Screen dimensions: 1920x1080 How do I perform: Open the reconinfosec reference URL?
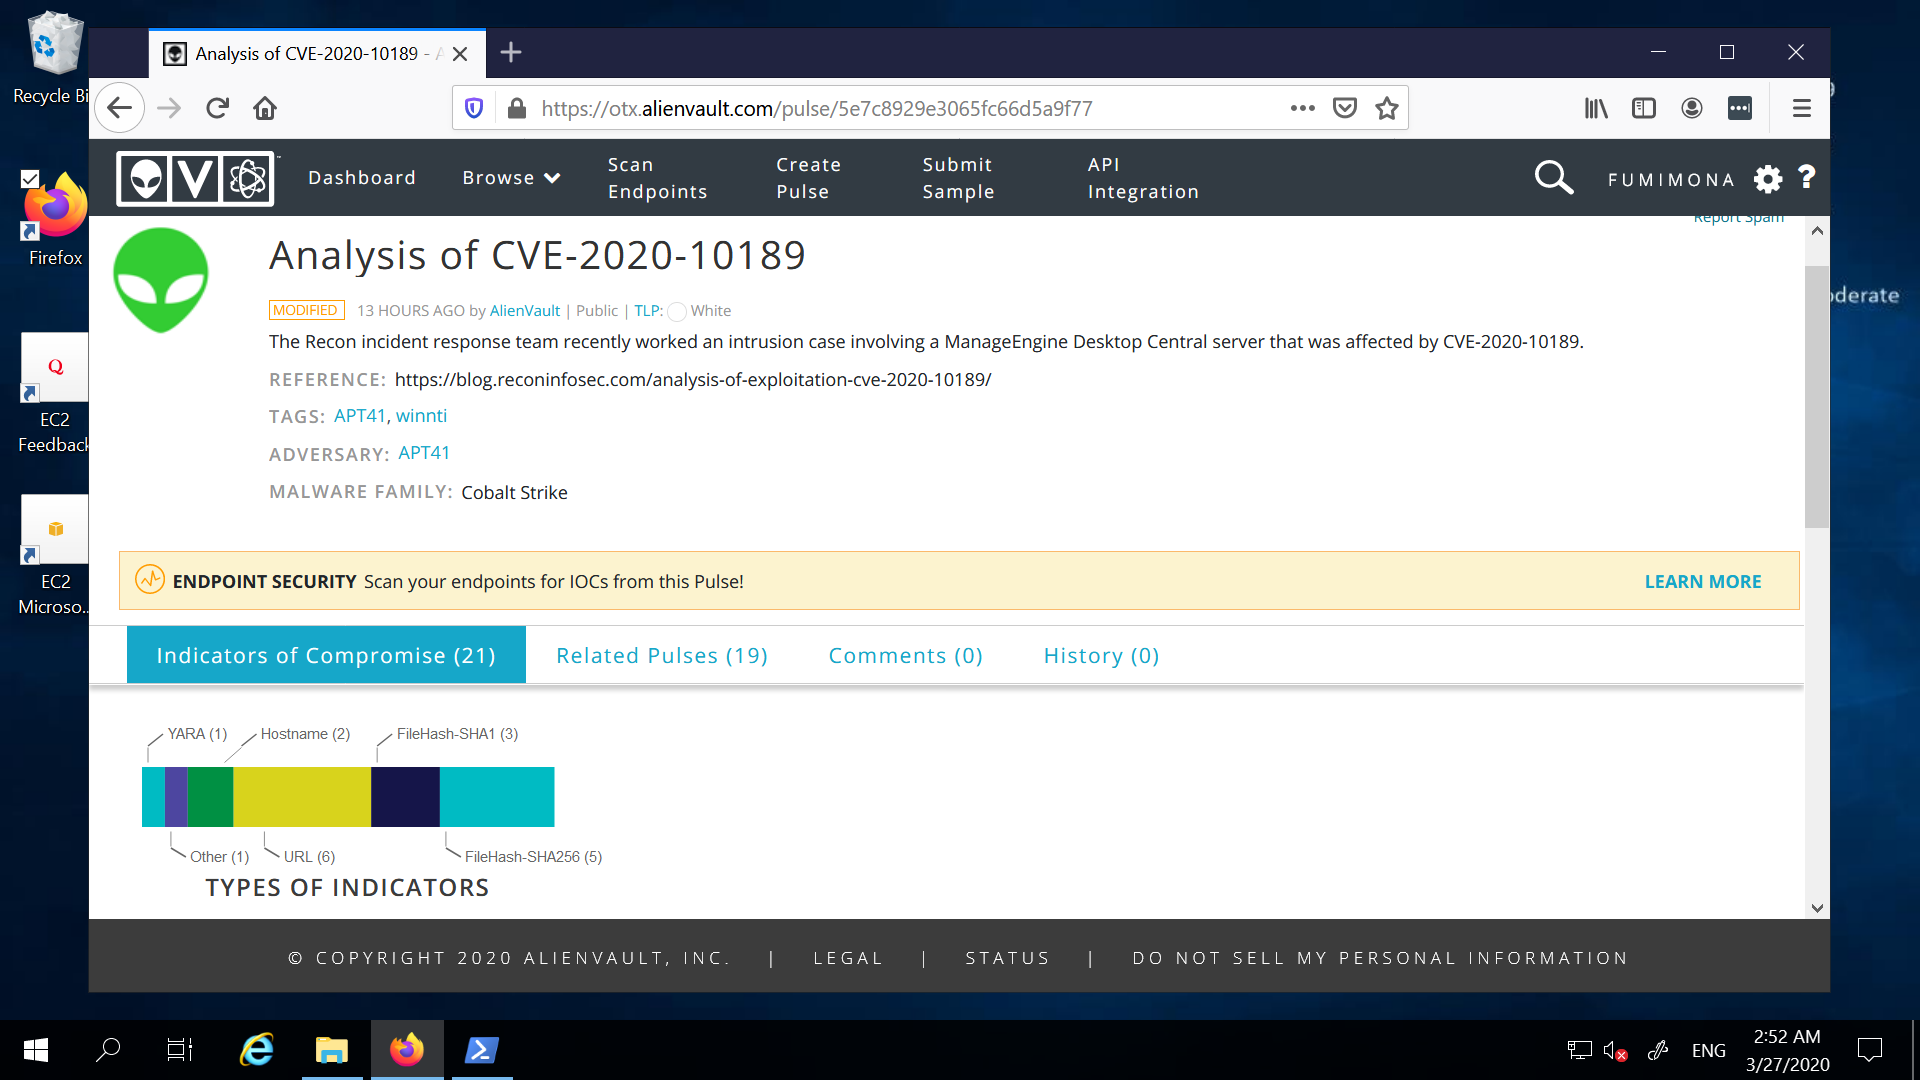click(693, 380)
